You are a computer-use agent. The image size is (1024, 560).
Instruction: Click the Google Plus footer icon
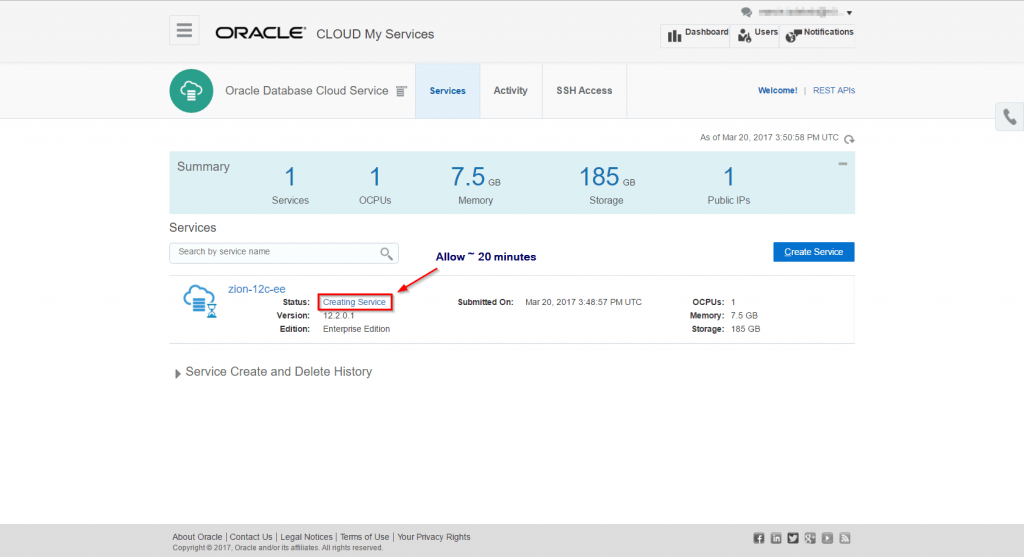click(810, 538)
